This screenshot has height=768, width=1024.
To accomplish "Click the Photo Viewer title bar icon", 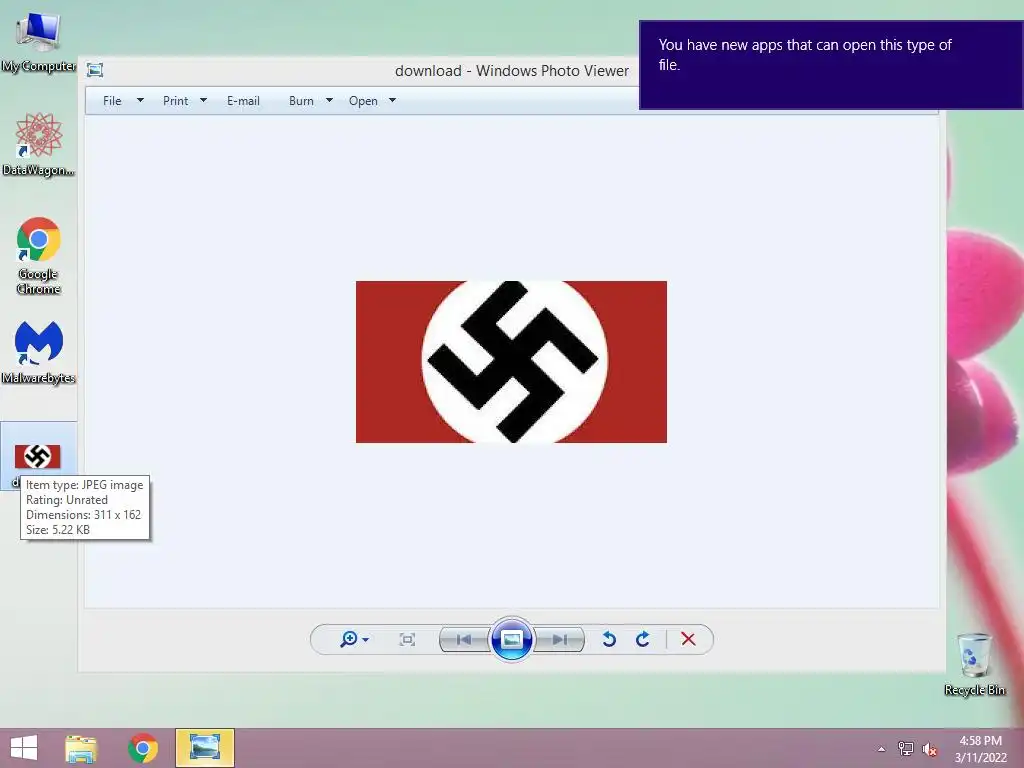I will pos(95,70).
